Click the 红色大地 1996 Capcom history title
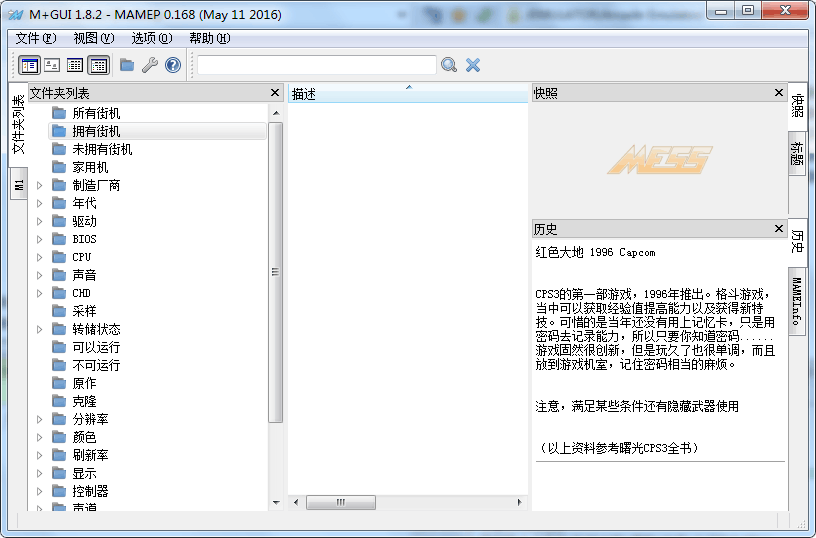Screen dimensions: 816x538 [x=595, y=252]
